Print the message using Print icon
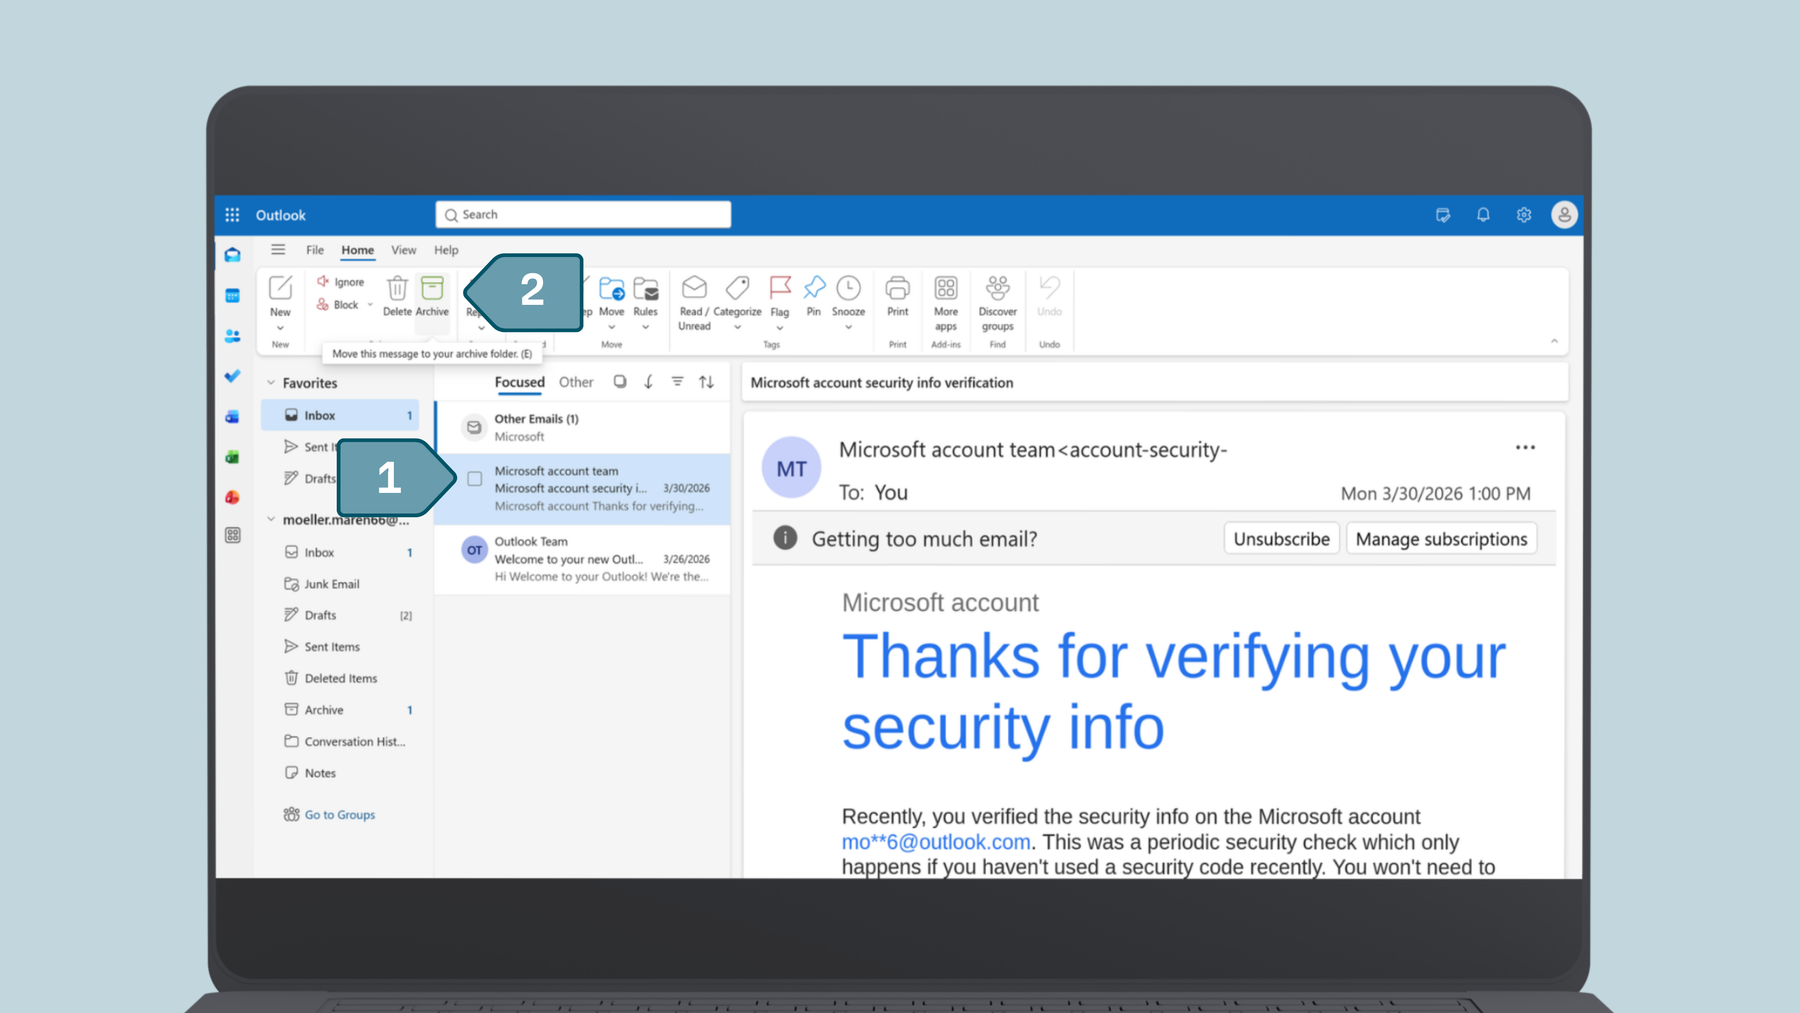 [x=898, y=288]
